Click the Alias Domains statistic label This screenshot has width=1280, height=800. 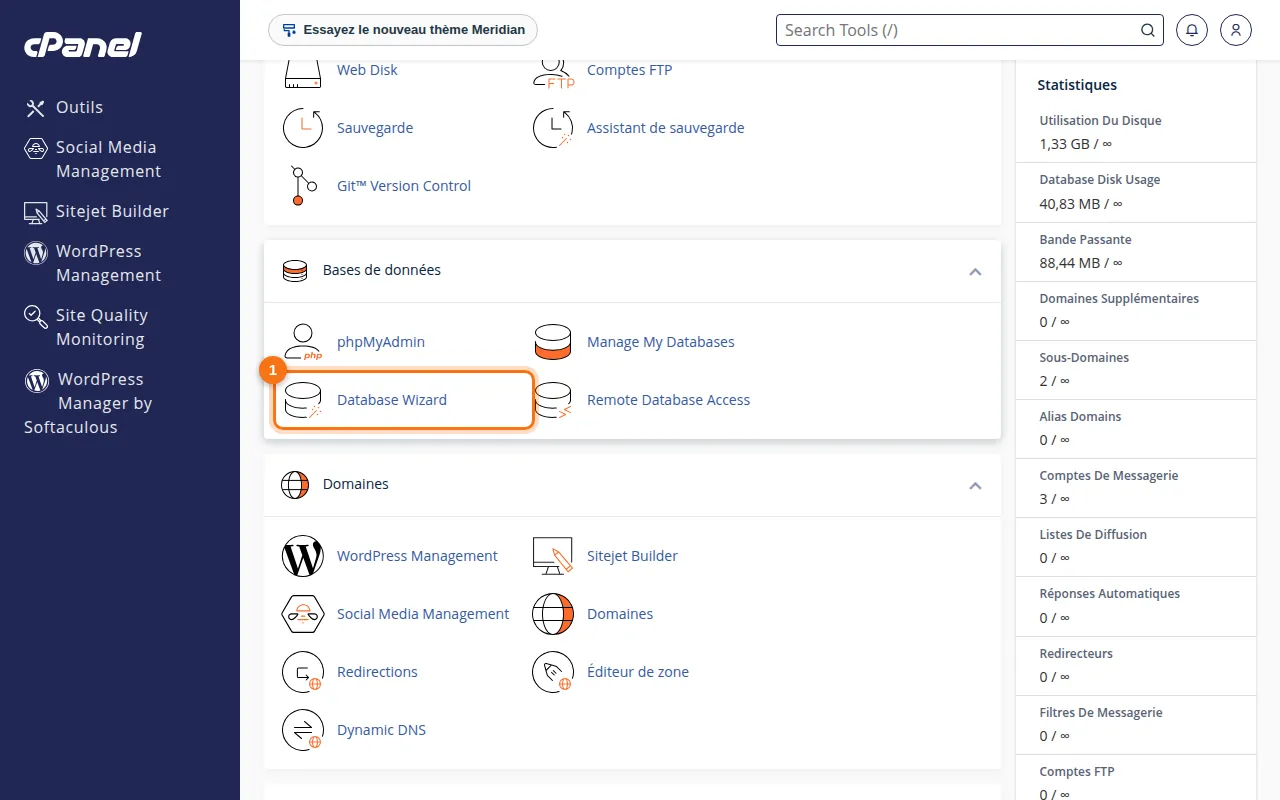1080,417
